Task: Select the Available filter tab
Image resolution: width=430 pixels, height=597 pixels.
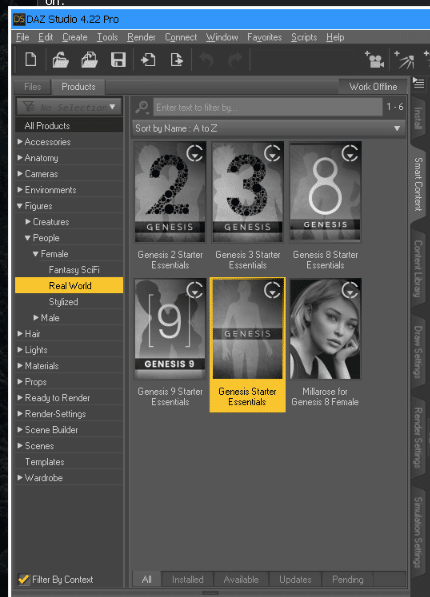Action: click(x=241, y=579)
